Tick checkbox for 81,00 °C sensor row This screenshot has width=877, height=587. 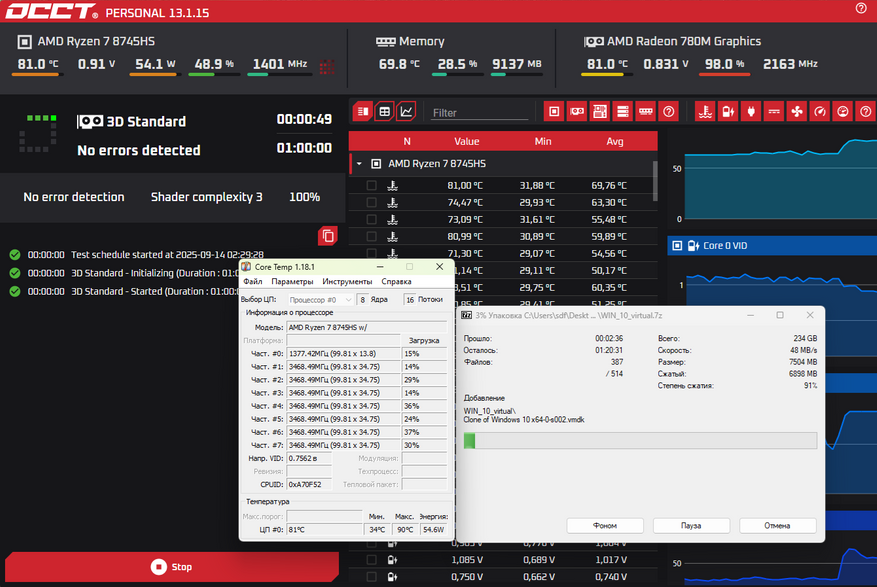click(371, 186)
